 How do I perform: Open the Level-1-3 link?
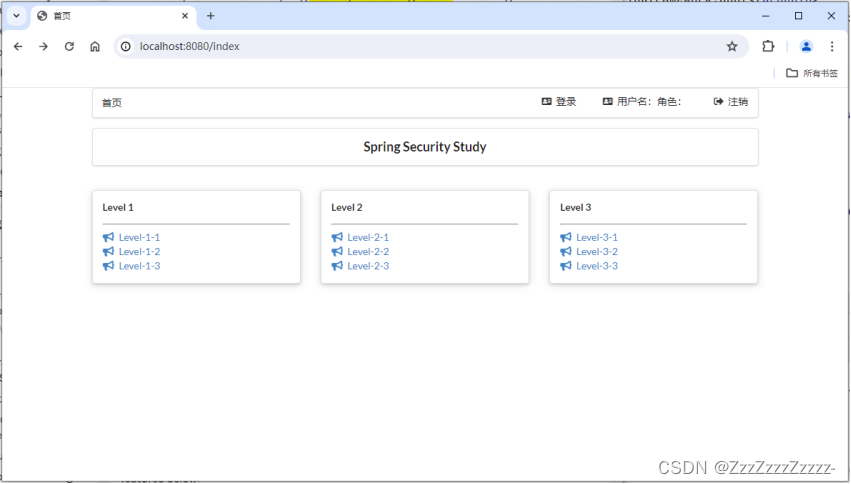(x=139, y=266)
